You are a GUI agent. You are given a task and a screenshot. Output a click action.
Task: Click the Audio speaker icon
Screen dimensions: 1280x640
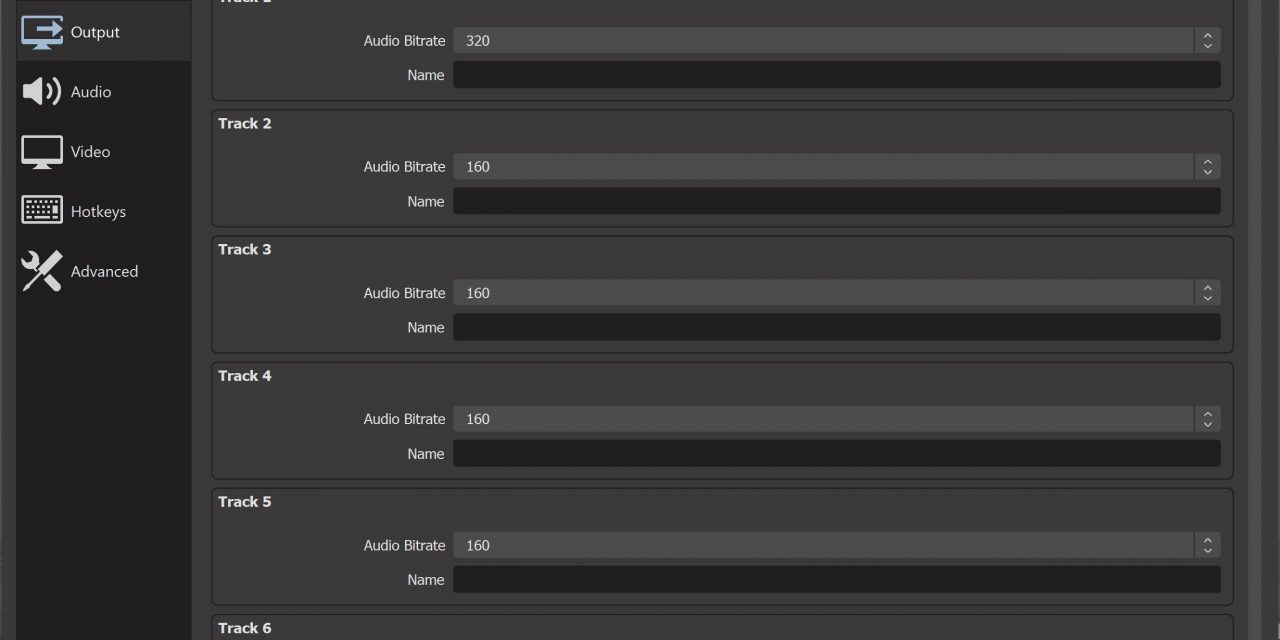click(x=42, y=92)
